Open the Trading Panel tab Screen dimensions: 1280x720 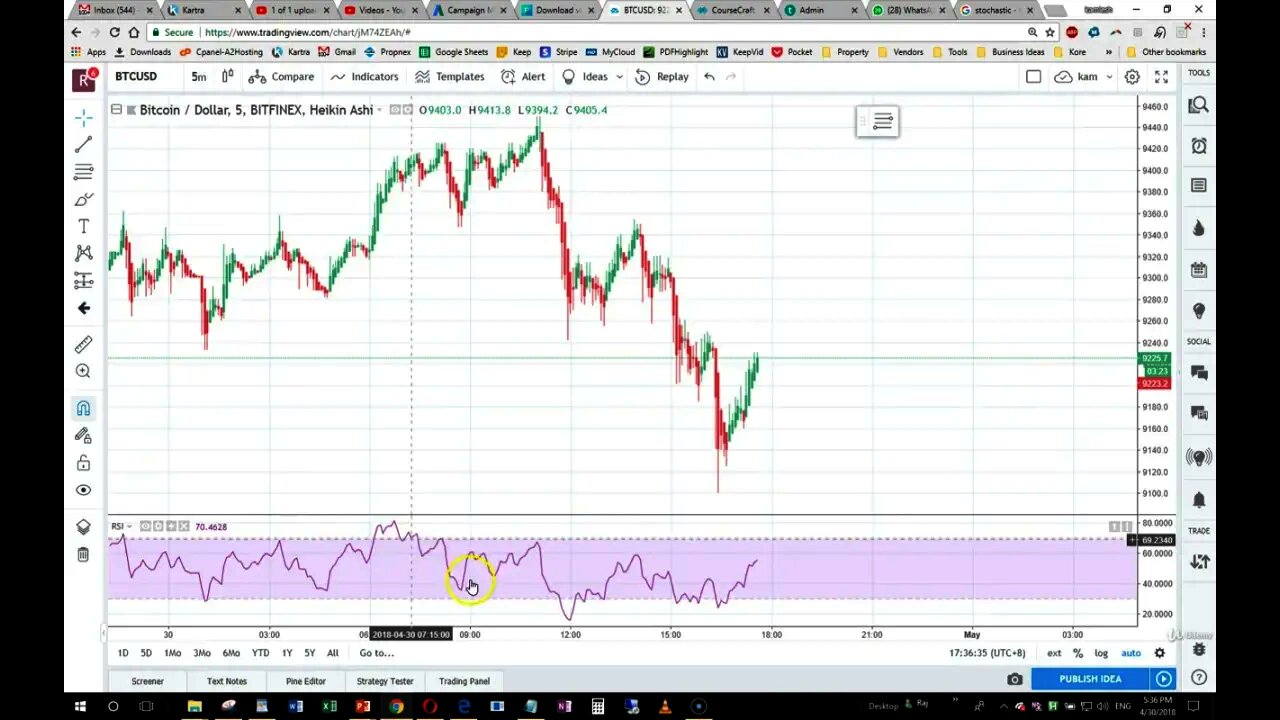click(464, 681)
